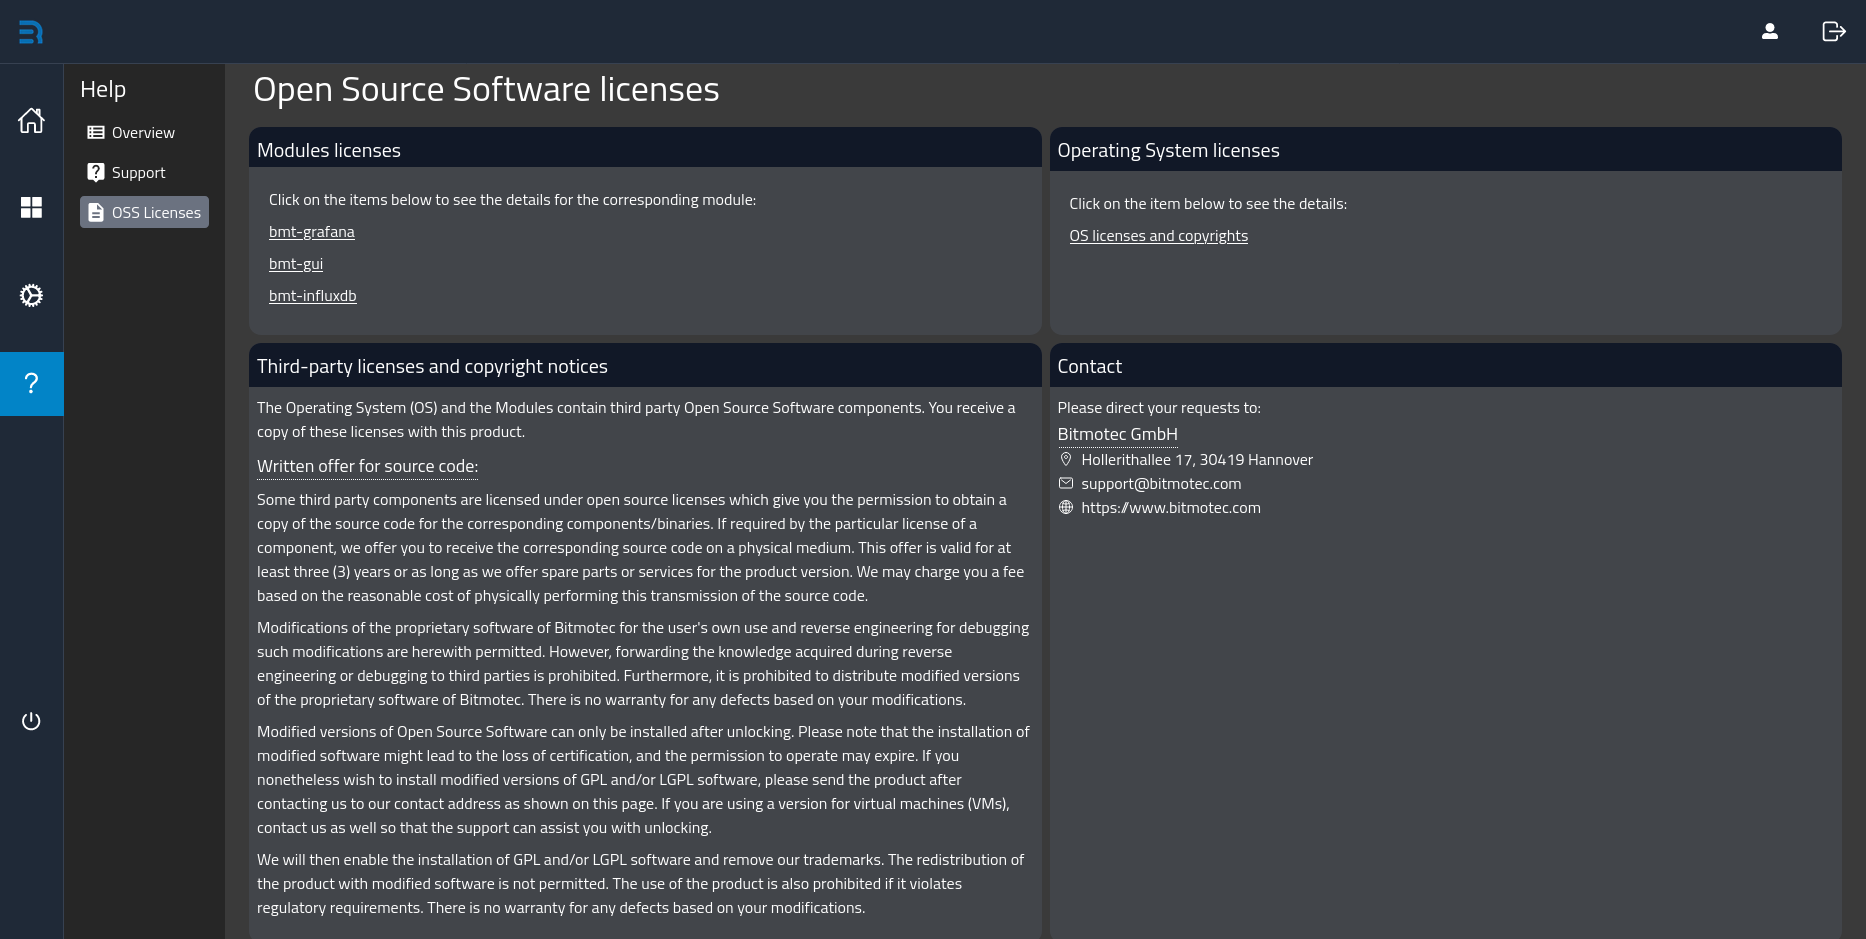Open the dashboard grid icon
Viewport: 1866px width, 939px height.
(31, 207)
